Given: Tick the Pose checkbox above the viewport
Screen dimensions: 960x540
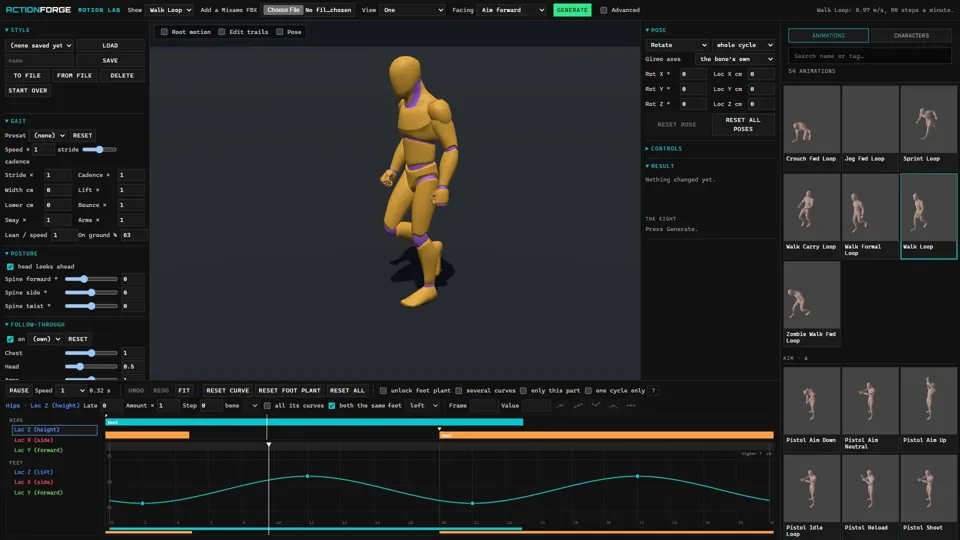Looking at the screenshot, I should tap(280, 32).
